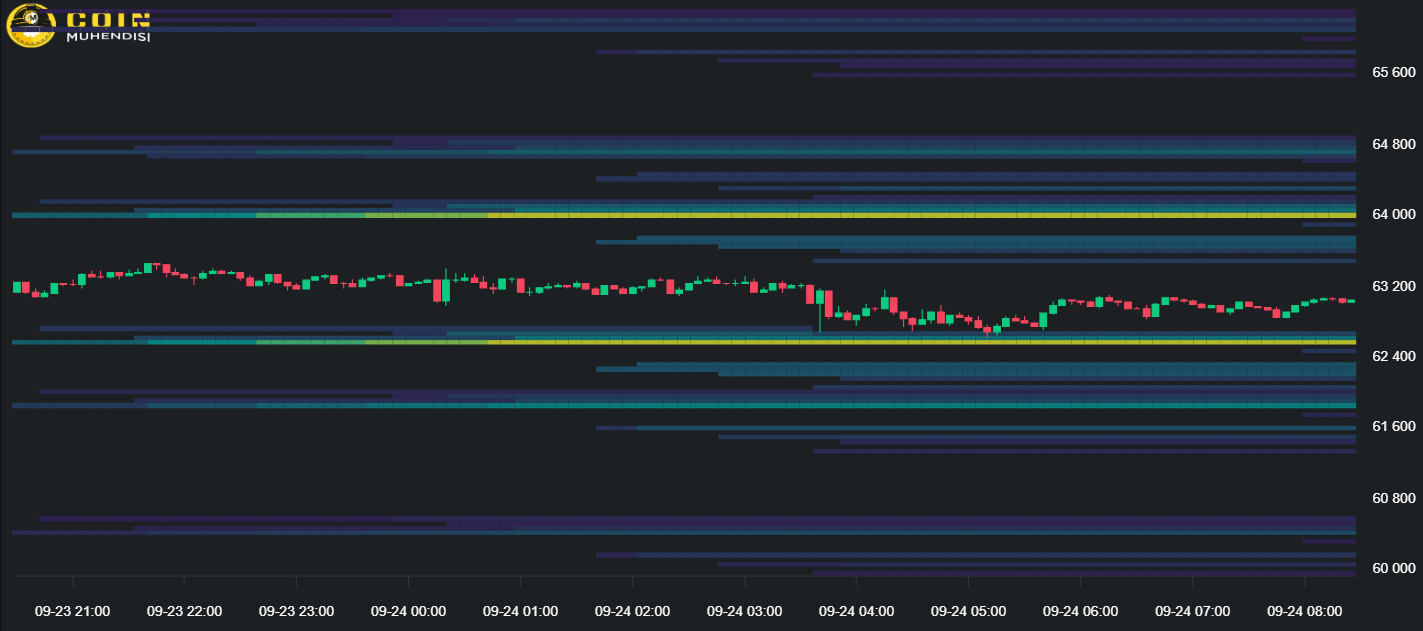This screenshot has height=631, width=1423.
Task: Select the 60 800 price axis label
Action: click(1393, 498)
